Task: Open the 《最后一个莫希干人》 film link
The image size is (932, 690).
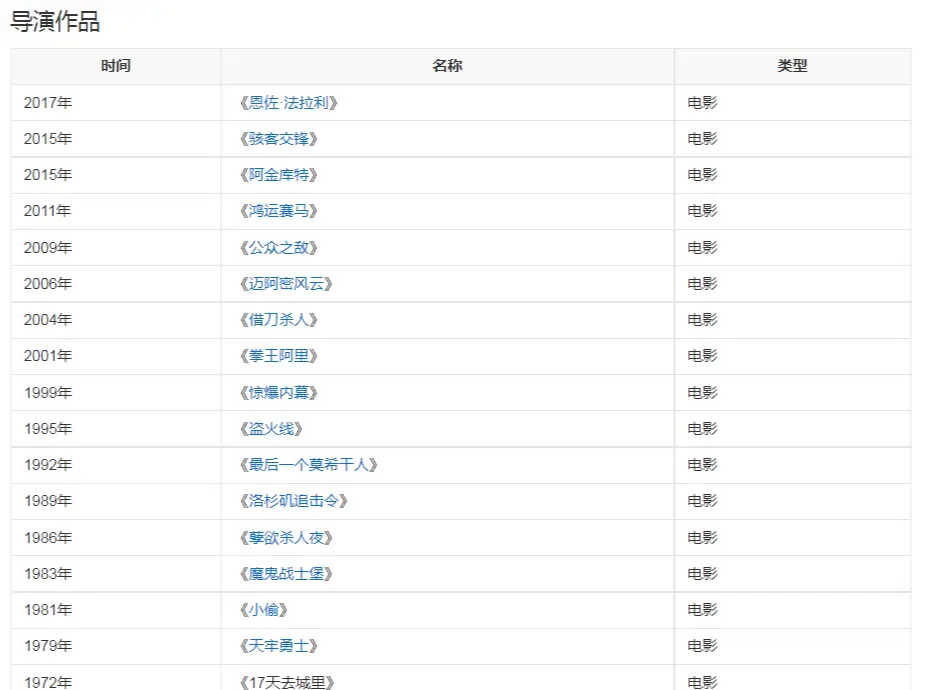Action: pyautogui.click(x=308, y=465)
